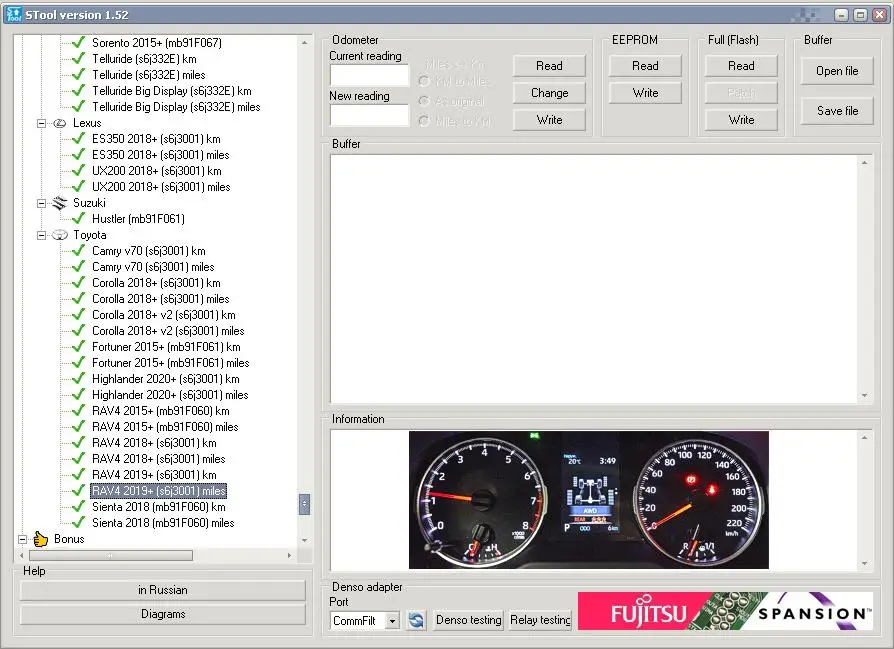894x649 pixels.
Task: Click the Fujitsu Spansion banner
Action: click(725, 611)
